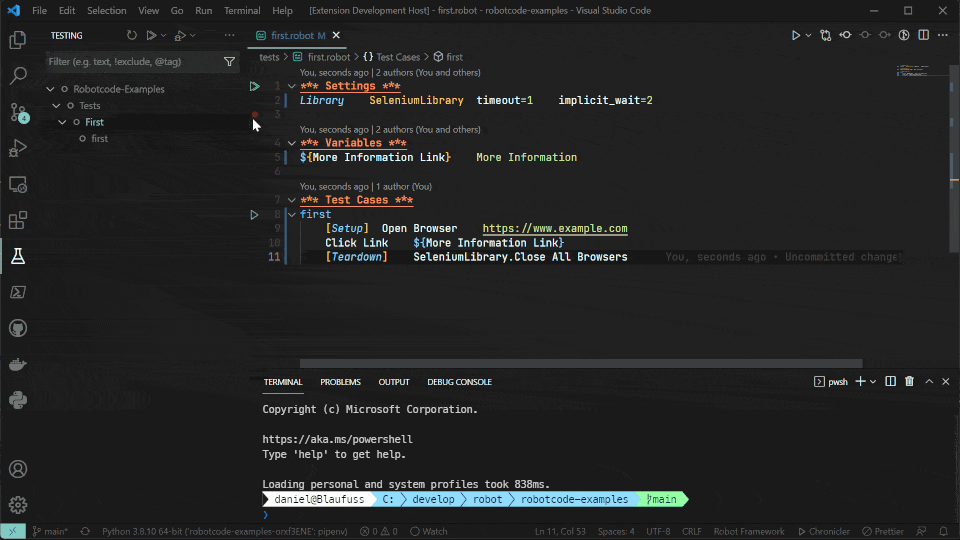Click the CRLF line ending indicator
The height and width of the screenshot is (540, 960).
(x=692, y=531)
